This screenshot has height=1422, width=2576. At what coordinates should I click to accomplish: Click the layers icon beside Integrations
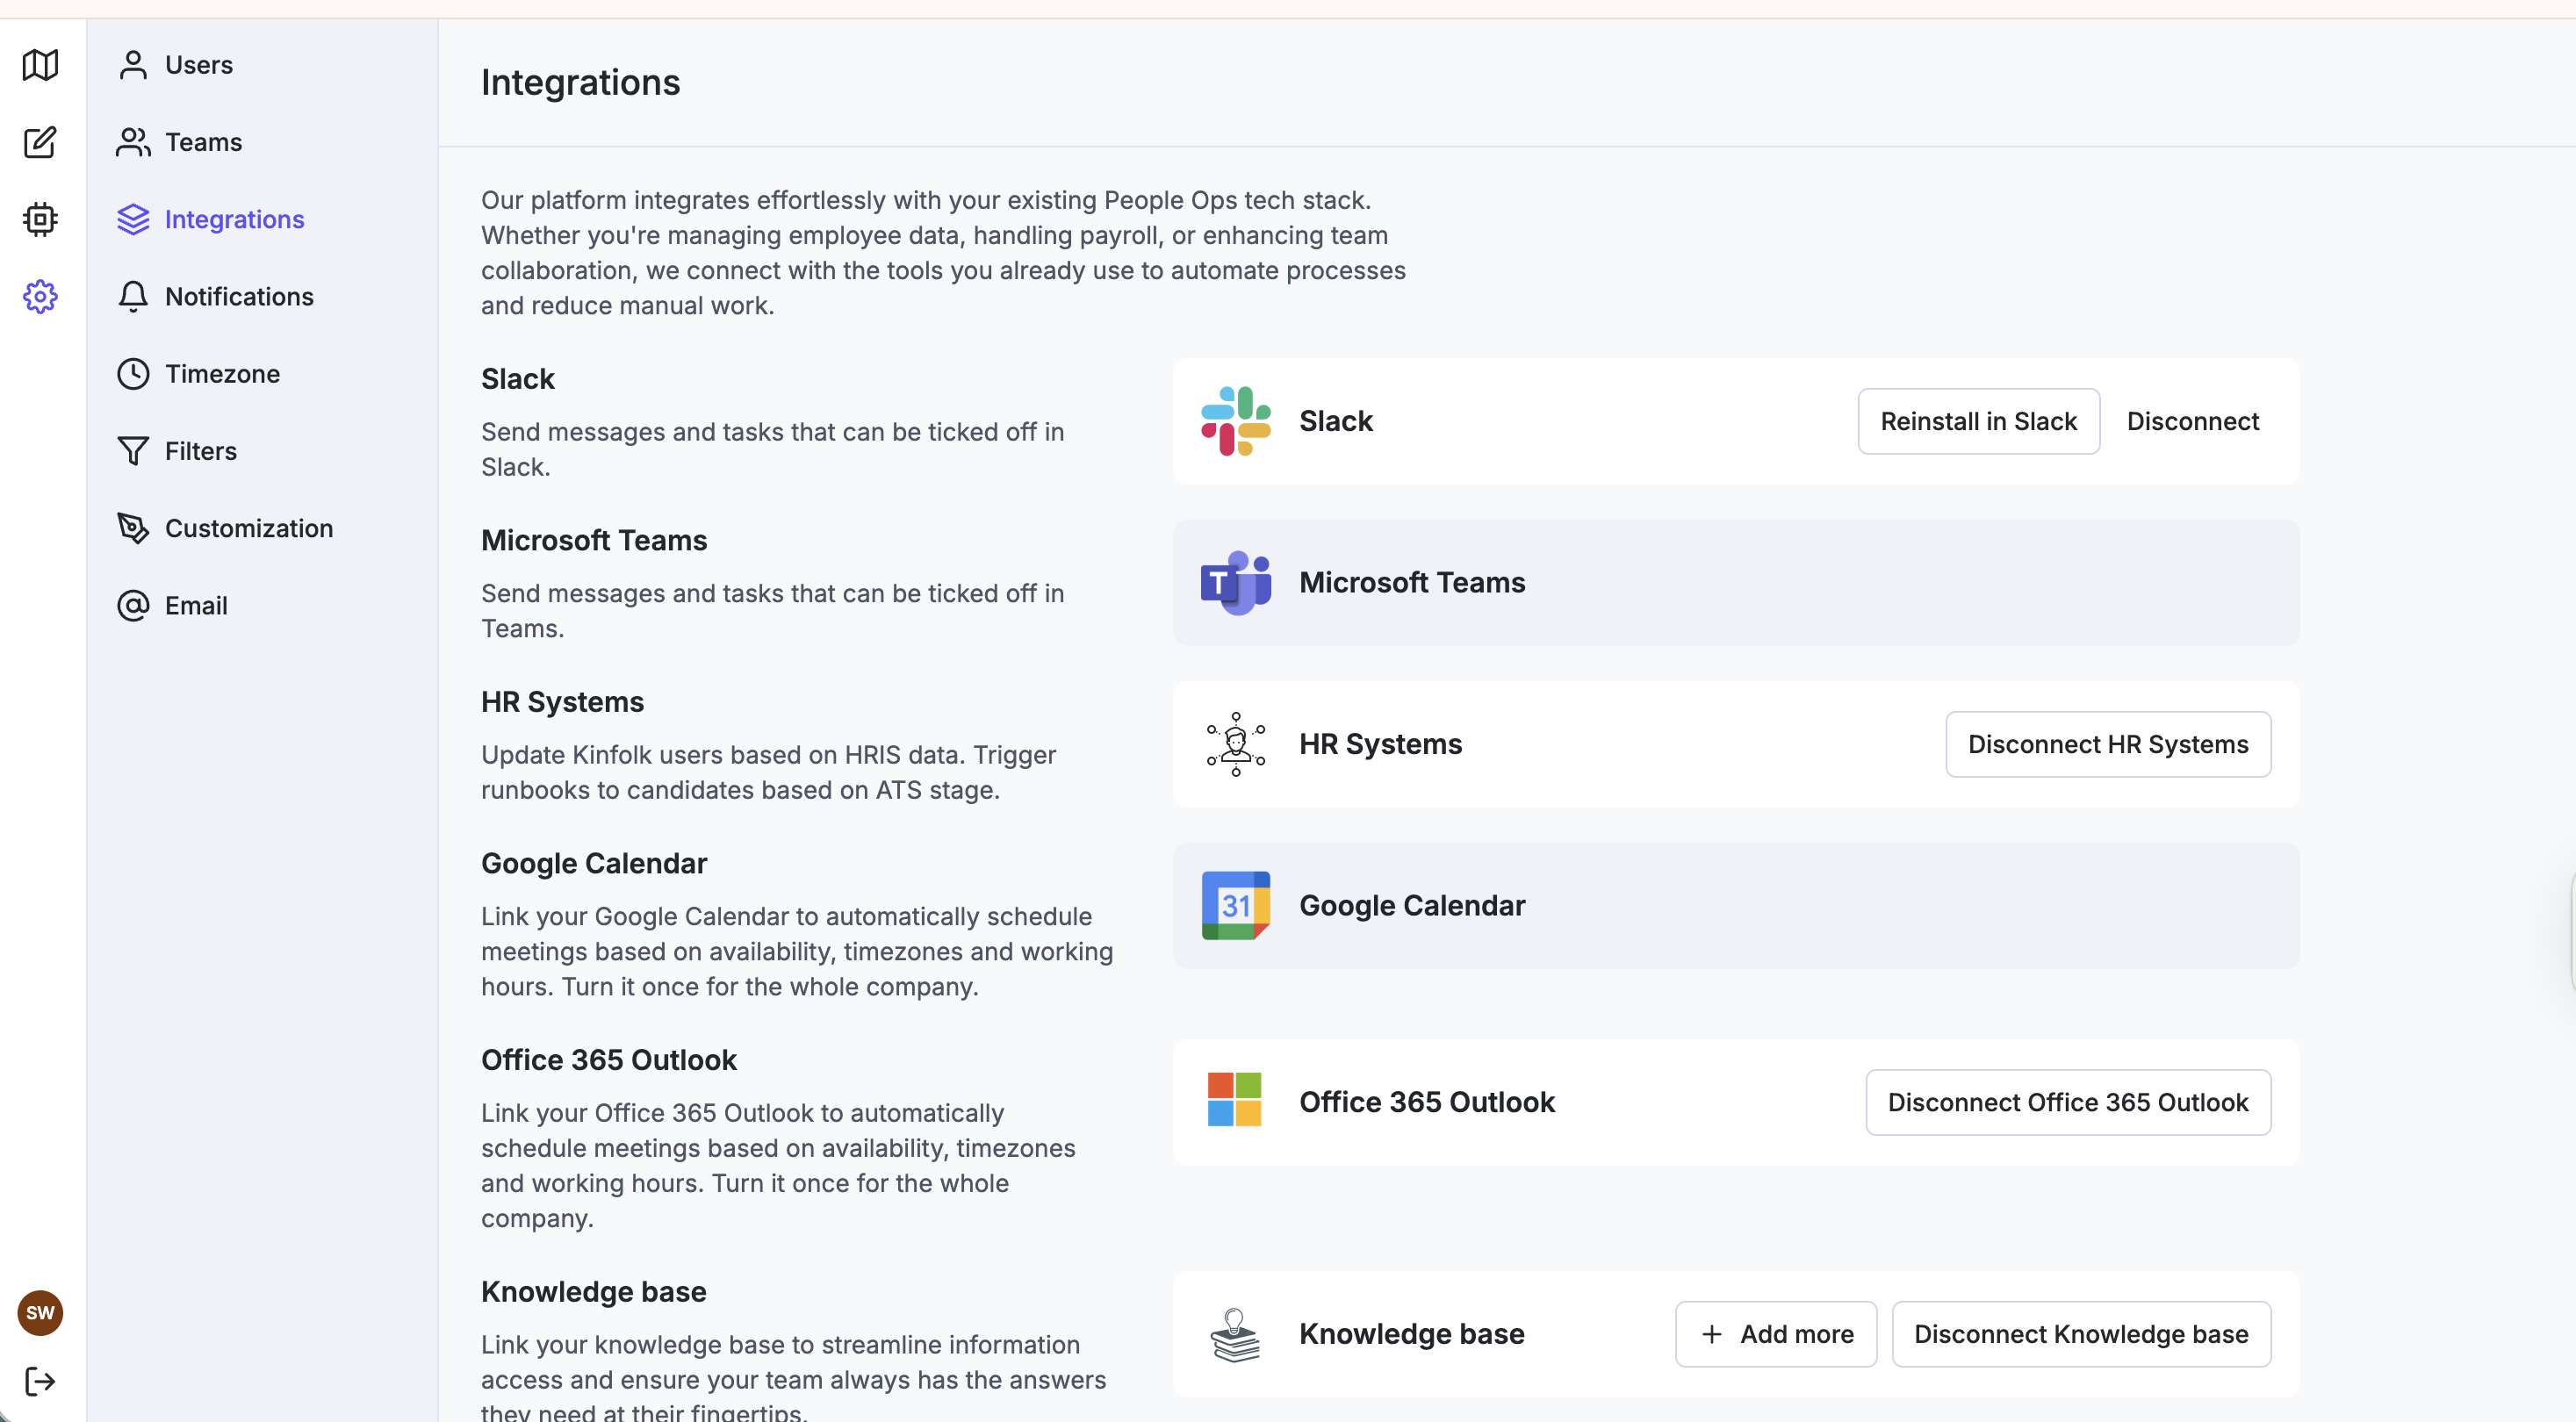(x=133, y=219)
